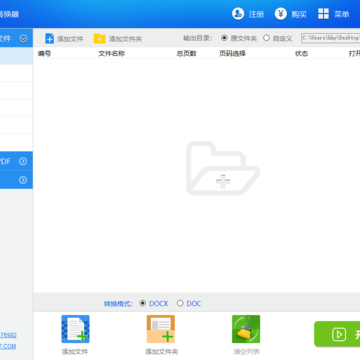Click the 状态 column header
Viewport: 360px width, 360px height.
pos(301,53)
